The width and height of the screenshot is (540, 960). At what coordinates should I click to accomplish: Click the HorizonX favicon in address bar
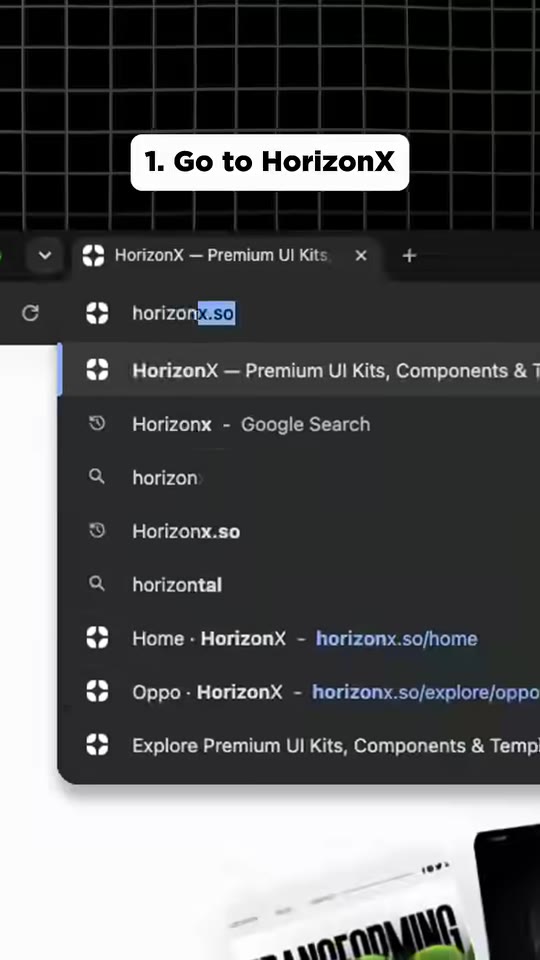(97, 313)
